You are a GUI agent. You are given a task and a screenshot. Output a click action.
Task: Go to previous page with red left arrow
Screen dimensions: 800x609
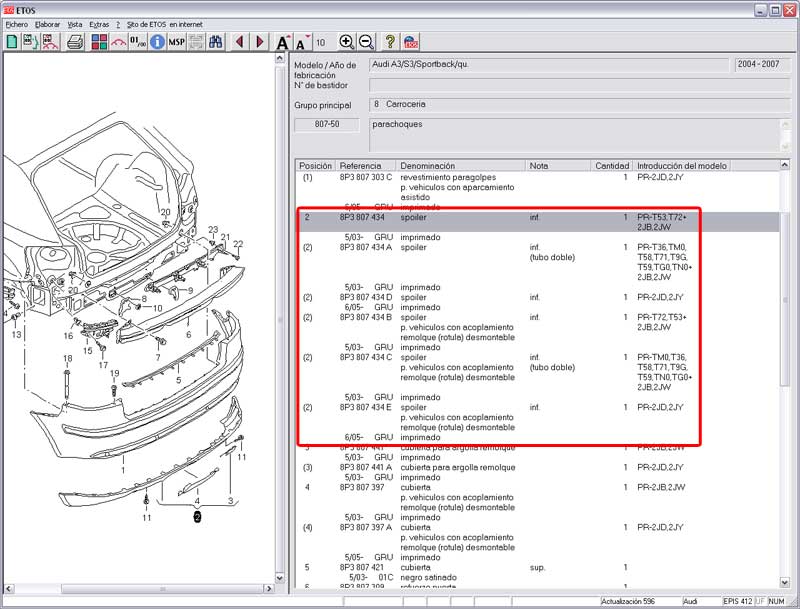[x=240, y=42]
